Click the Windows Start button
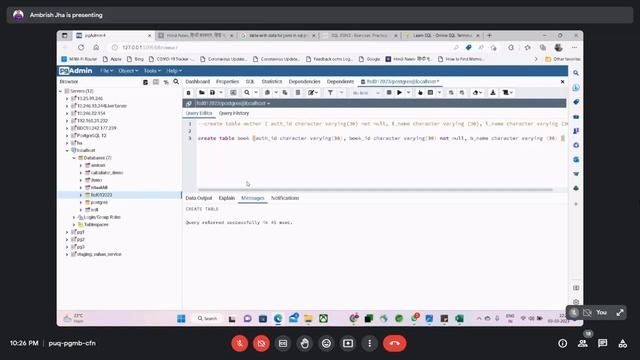Image resolution: width=640 pixels, height=360 pixels. click(x=181, y=318)
